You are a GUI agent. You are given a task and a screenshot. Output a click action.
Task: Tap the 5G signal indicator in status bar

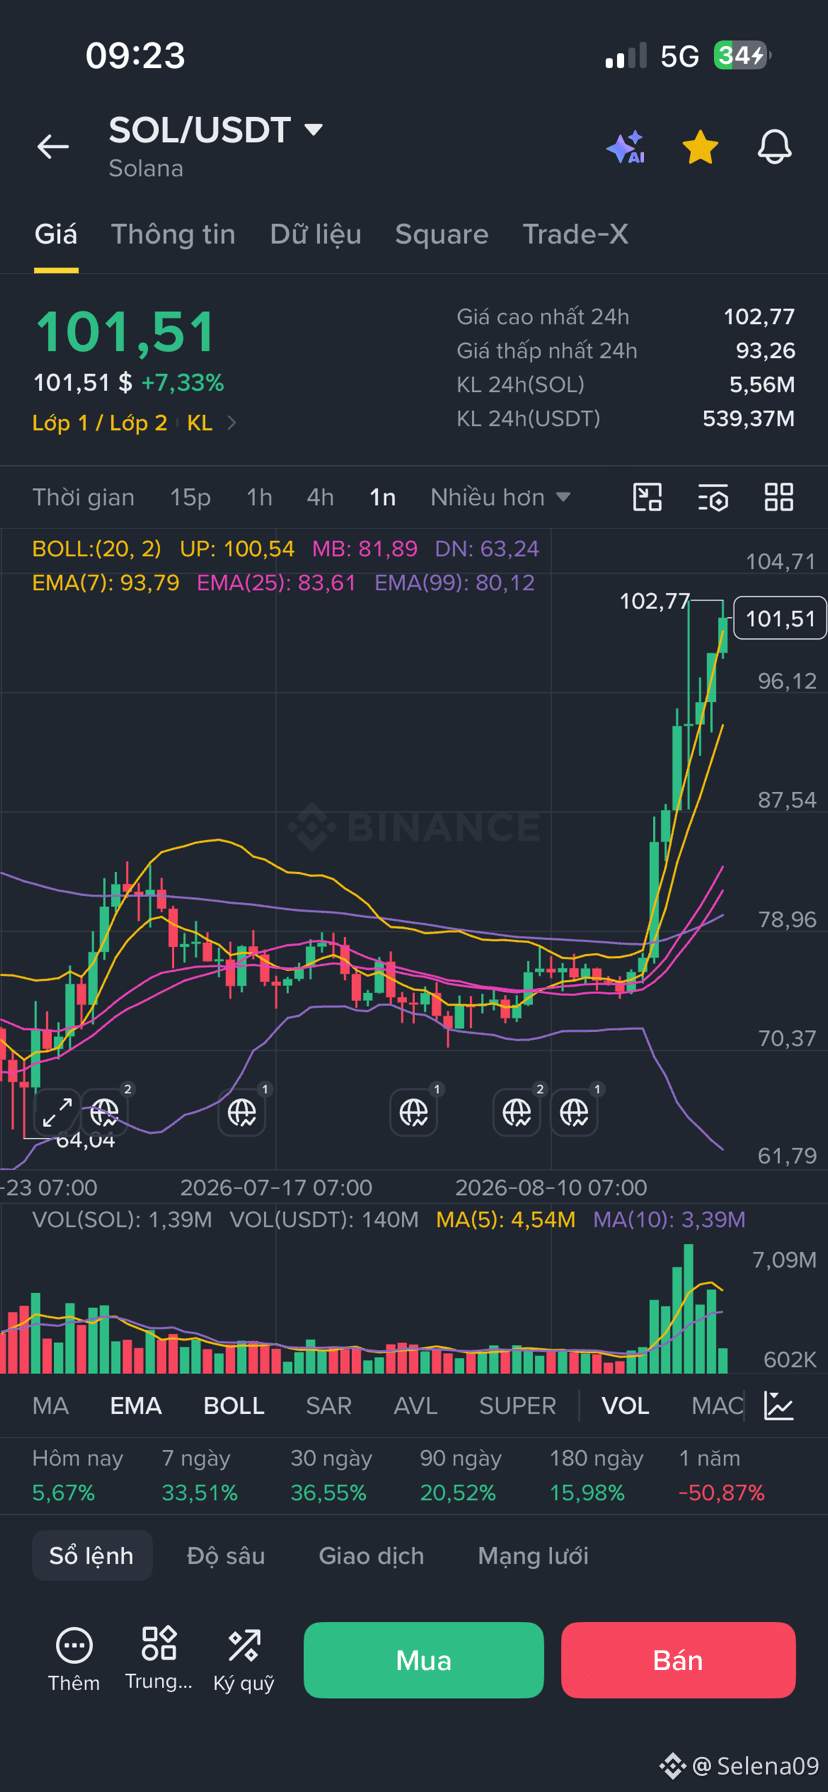(680, 56)
